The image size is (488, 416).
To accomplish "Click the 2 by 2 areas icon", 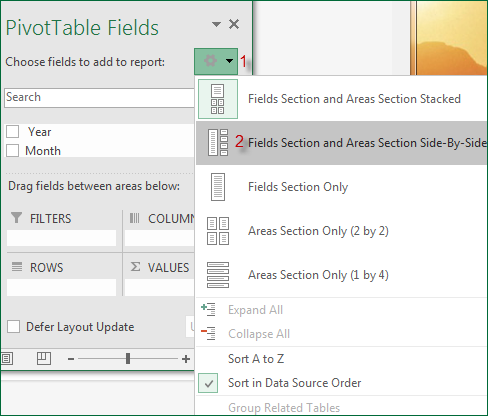I will click(218, 231).
